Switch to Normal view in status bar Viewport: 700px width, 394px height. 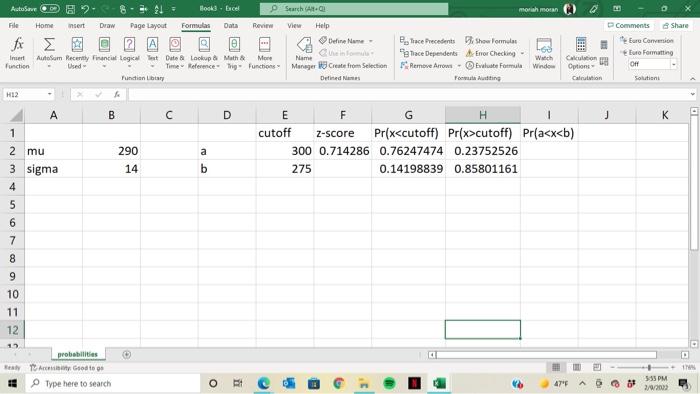coord(556,367)
